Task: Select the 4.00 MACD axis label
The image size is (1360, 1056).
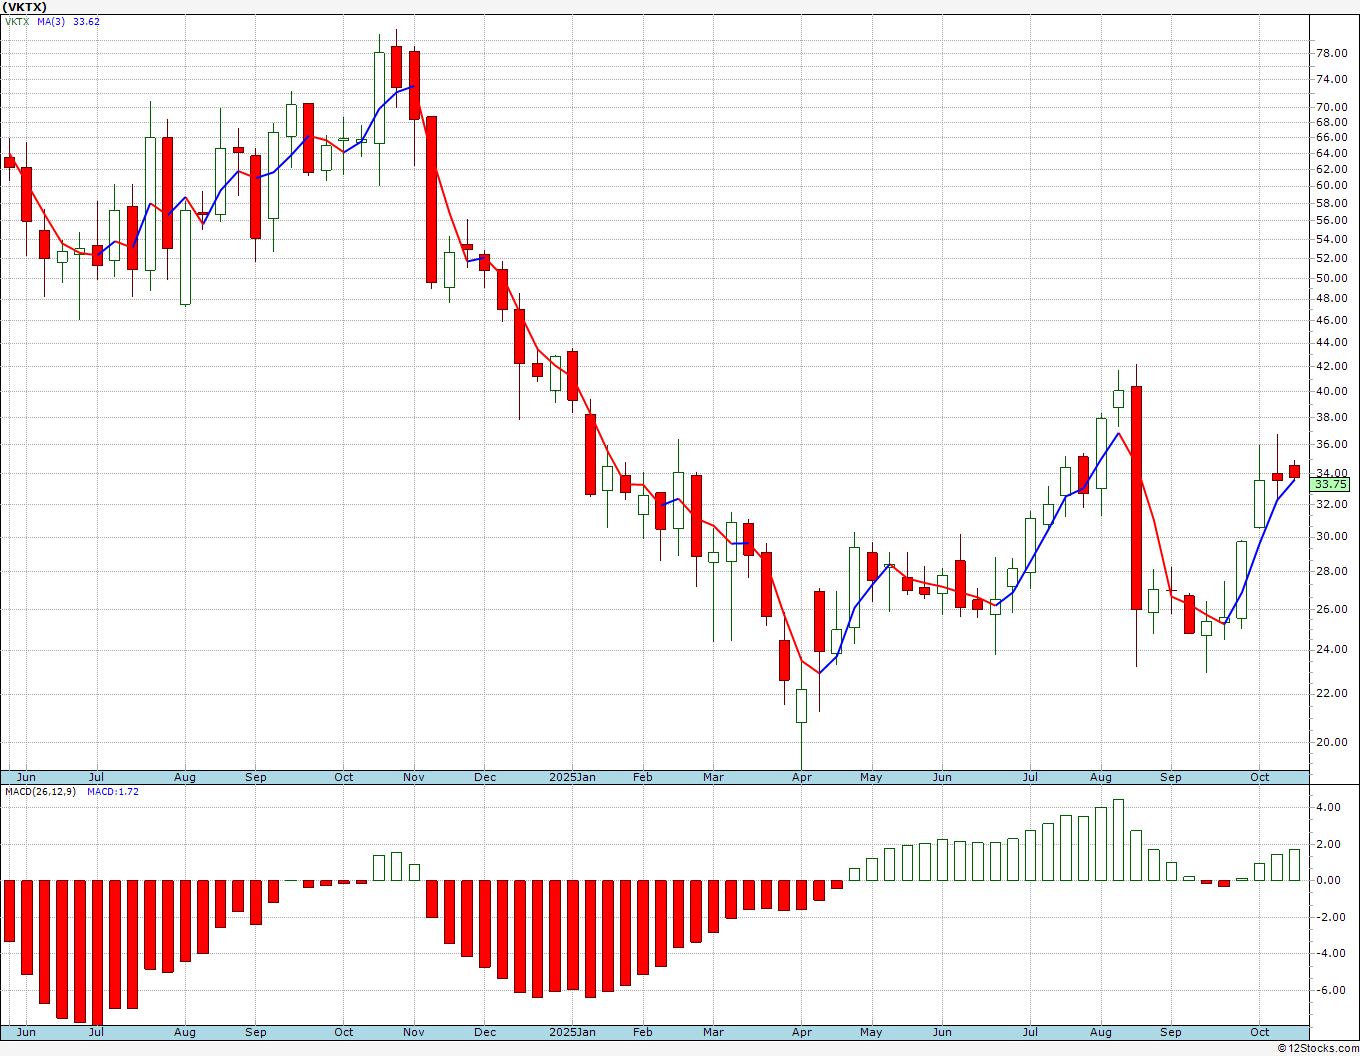Action: tap(1329, 807)
